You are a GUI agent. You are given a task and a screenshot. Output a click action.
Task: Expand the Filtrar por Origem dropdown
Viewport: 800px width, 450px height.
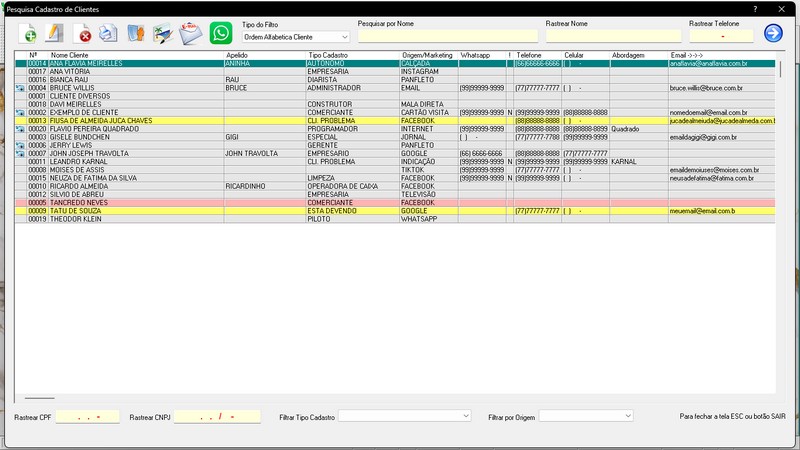tap(586, 416)
